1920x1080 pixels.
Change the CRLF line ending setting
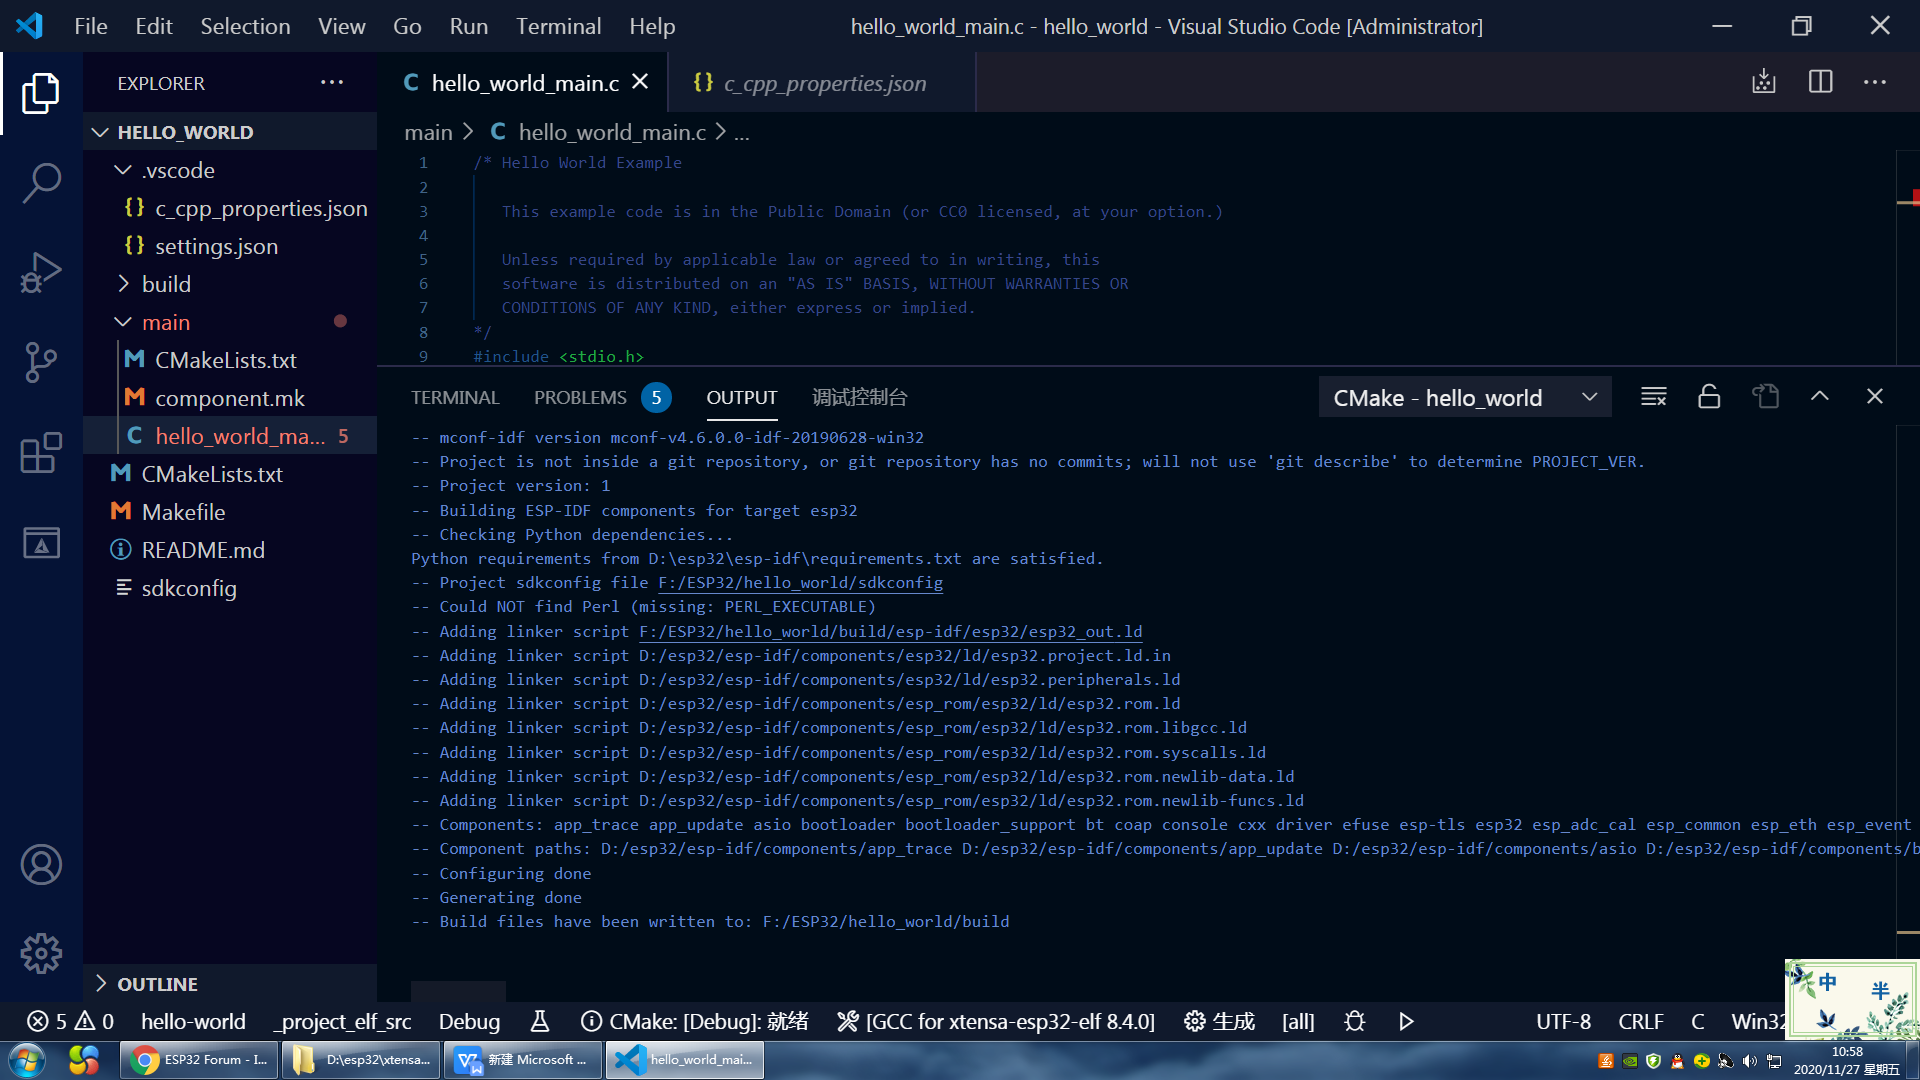point(1640,1021)
